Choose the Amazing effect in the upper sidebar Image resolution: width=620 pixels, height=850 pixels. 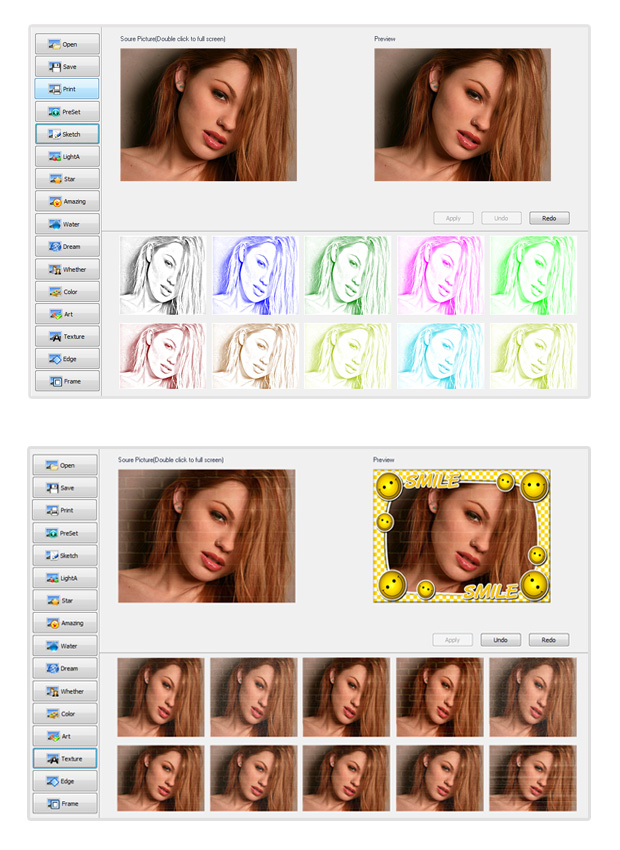click(x=67, y=201)
